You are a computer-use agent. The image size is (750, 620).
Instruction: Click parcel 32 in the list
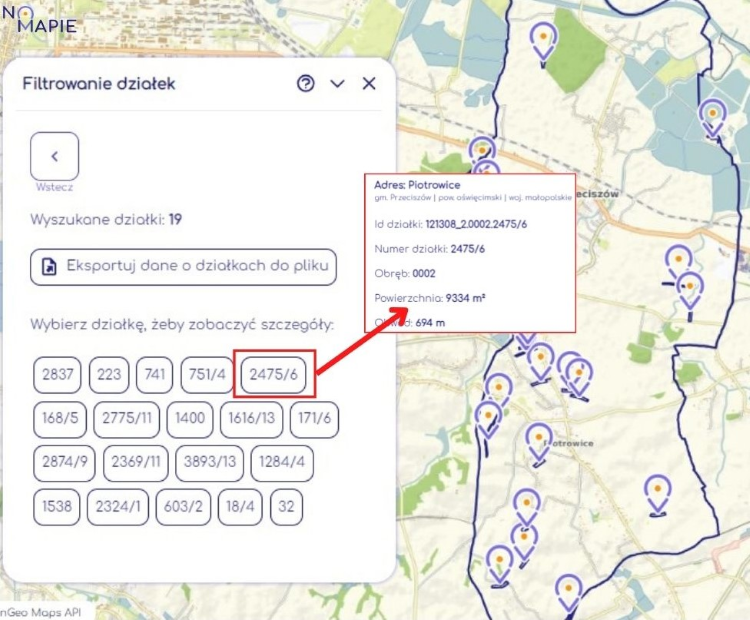coord(286,507)
